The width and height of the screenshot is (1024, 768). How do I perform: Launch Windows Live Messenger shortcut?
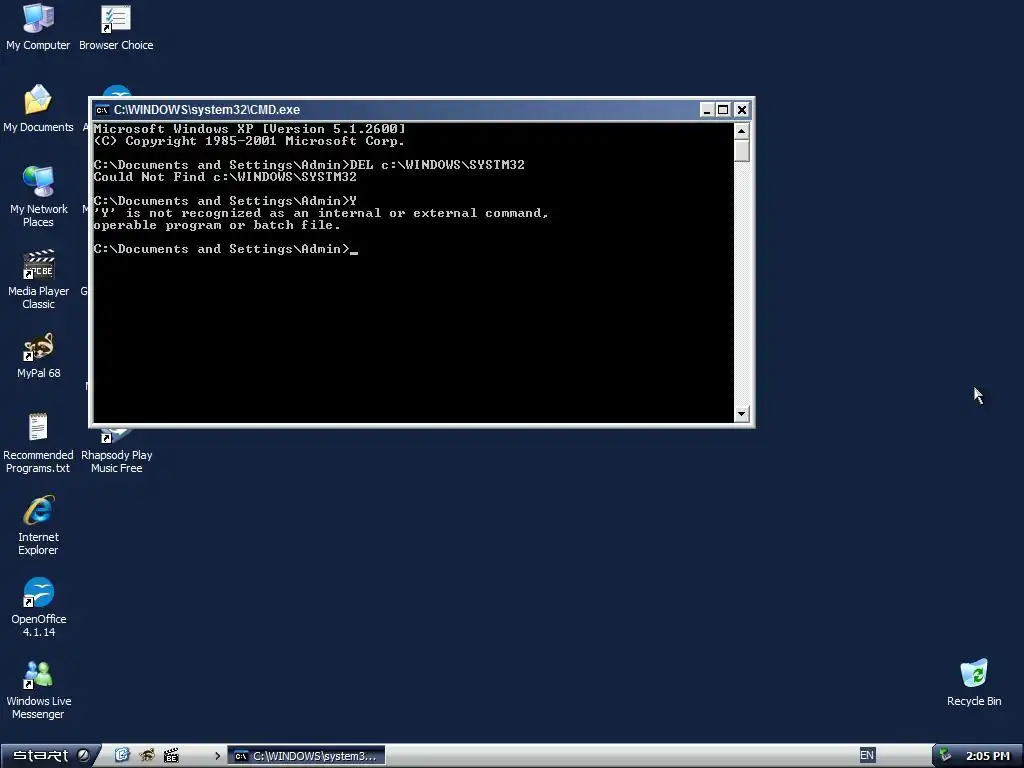click(x=38, y=690)
